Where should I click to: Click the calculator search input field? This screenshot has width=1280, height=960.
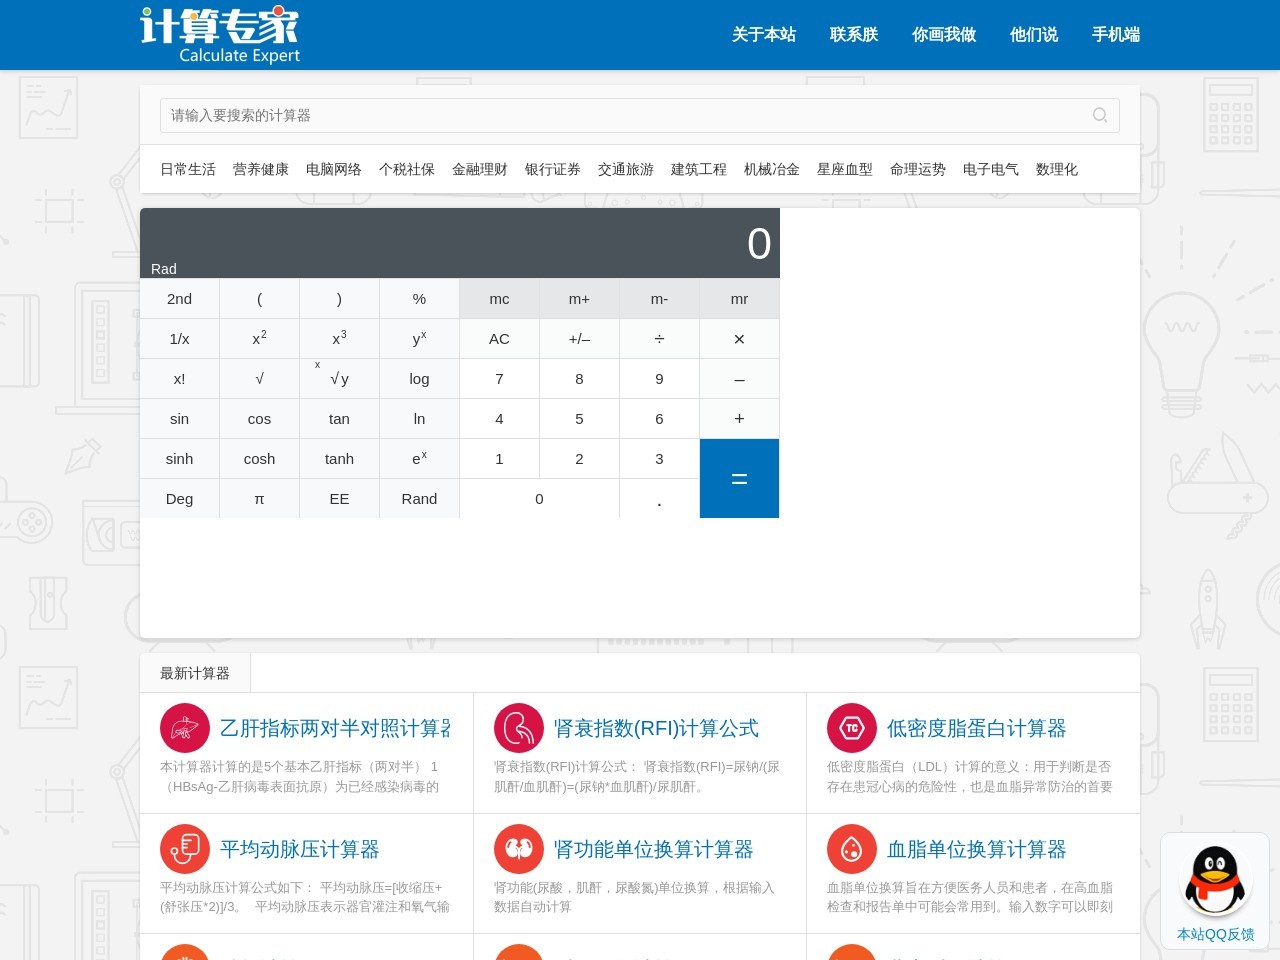coord(600,115)
